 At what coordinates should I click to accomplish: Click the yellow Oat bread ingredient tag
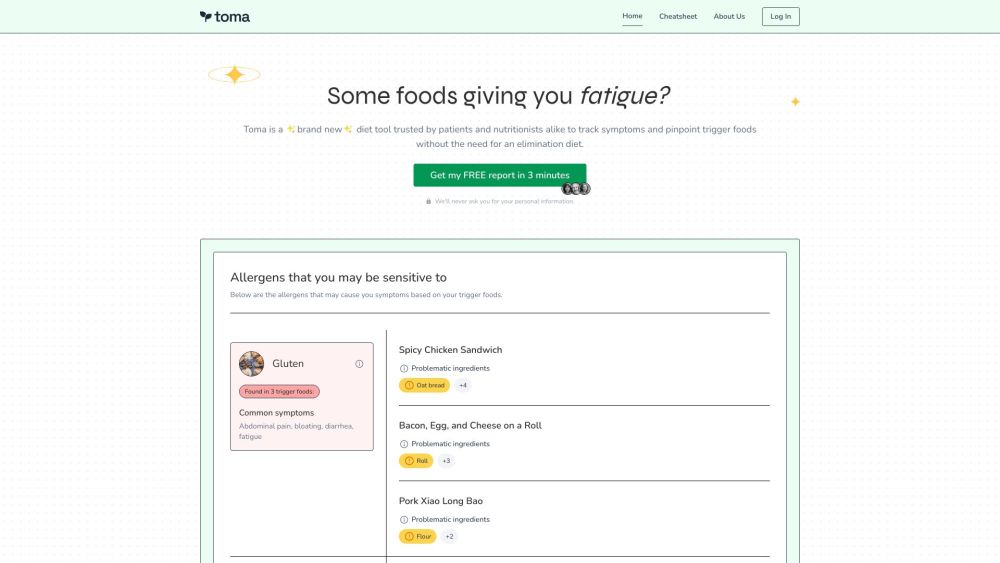click(x=425, y=385)
